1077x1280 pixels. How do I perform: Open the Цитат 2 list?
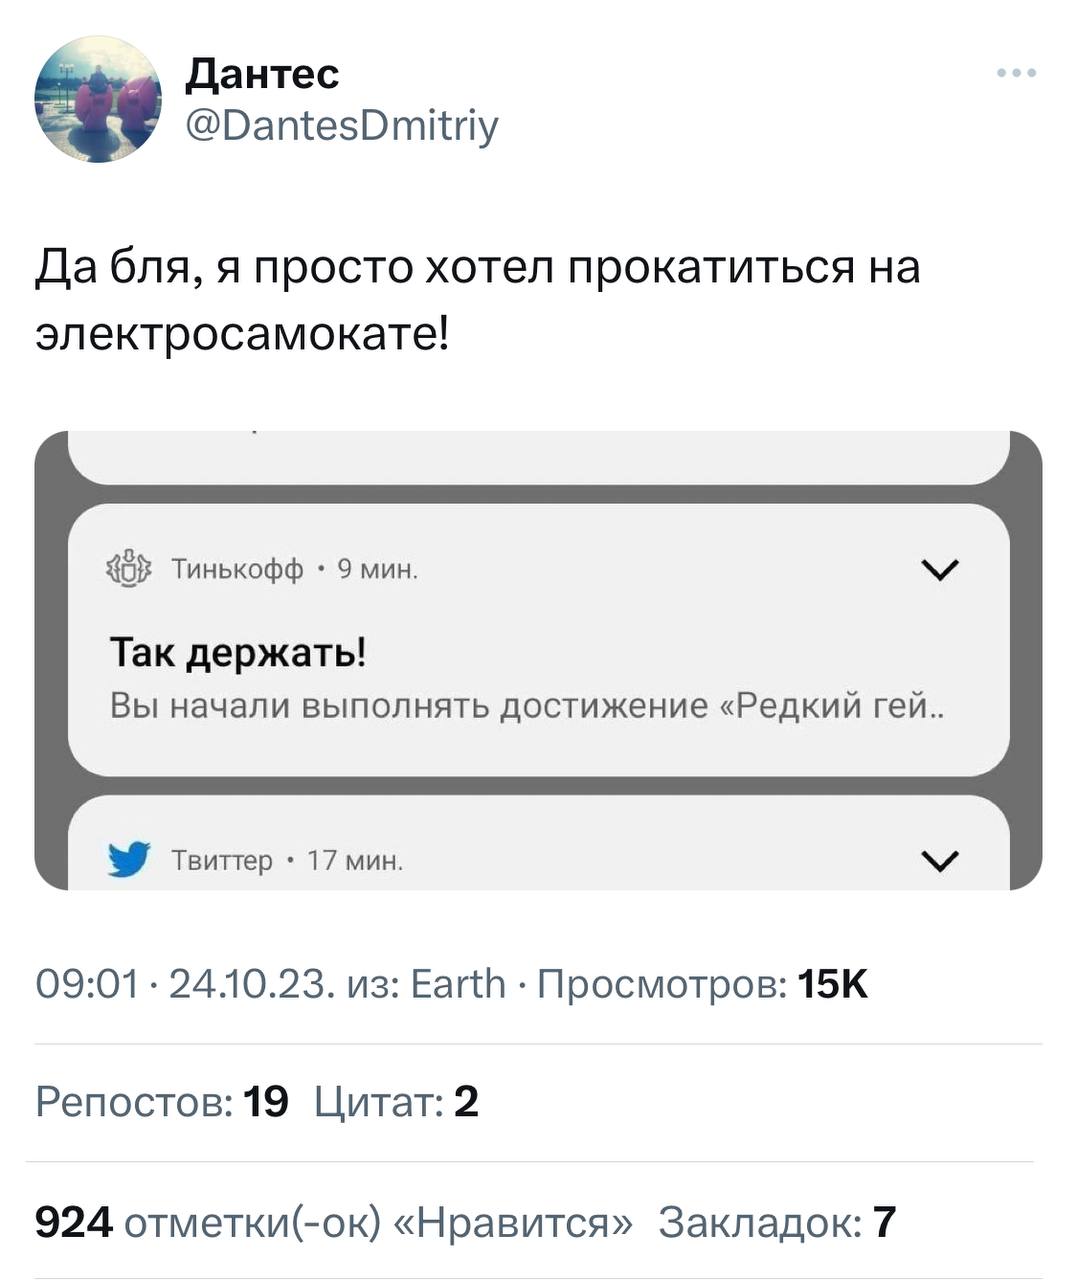tap(396, 1102)
